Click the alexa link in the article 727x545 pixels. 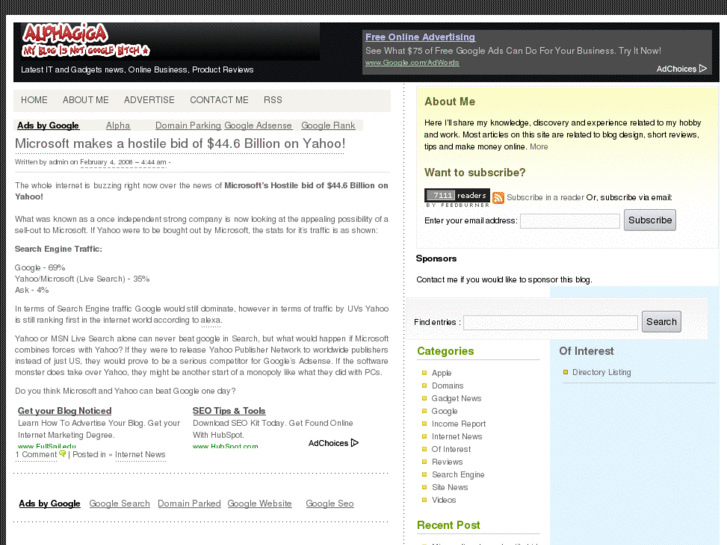point(211,320)
